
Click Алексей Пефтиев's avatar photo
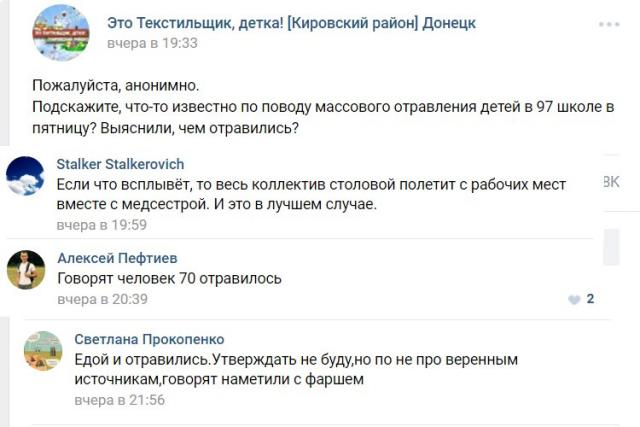point(26,269)
